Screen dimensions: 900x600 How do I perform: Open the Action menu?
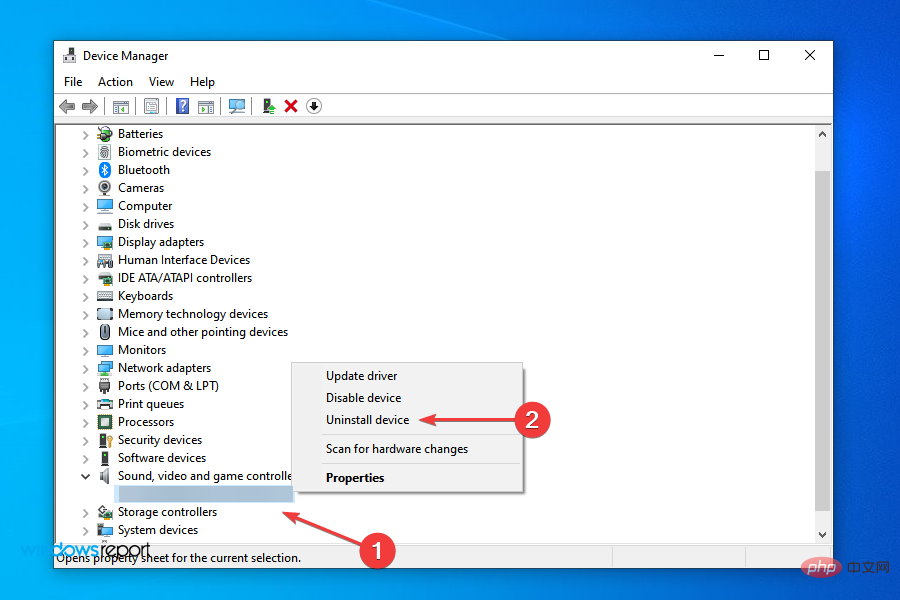point(115,81)
